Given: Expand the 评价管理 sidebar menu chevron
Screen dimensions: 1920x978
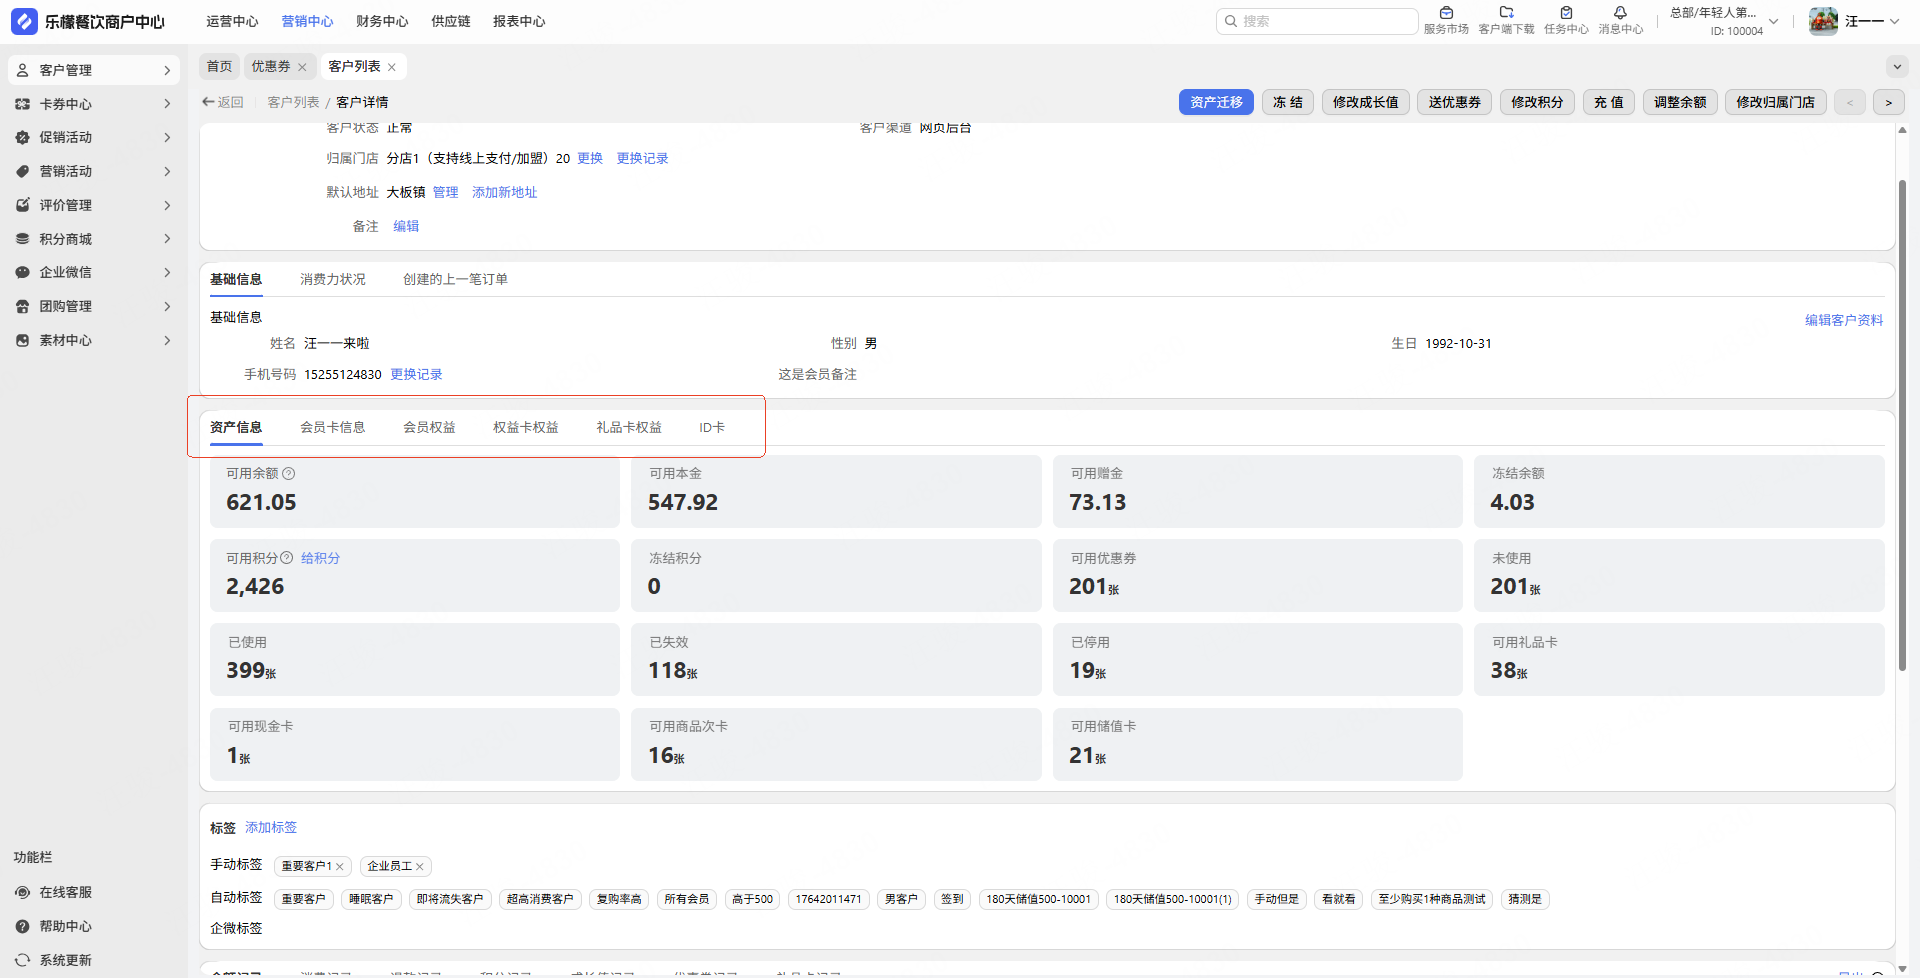Looking at the screenshot, I should click(x=167, y=205).
